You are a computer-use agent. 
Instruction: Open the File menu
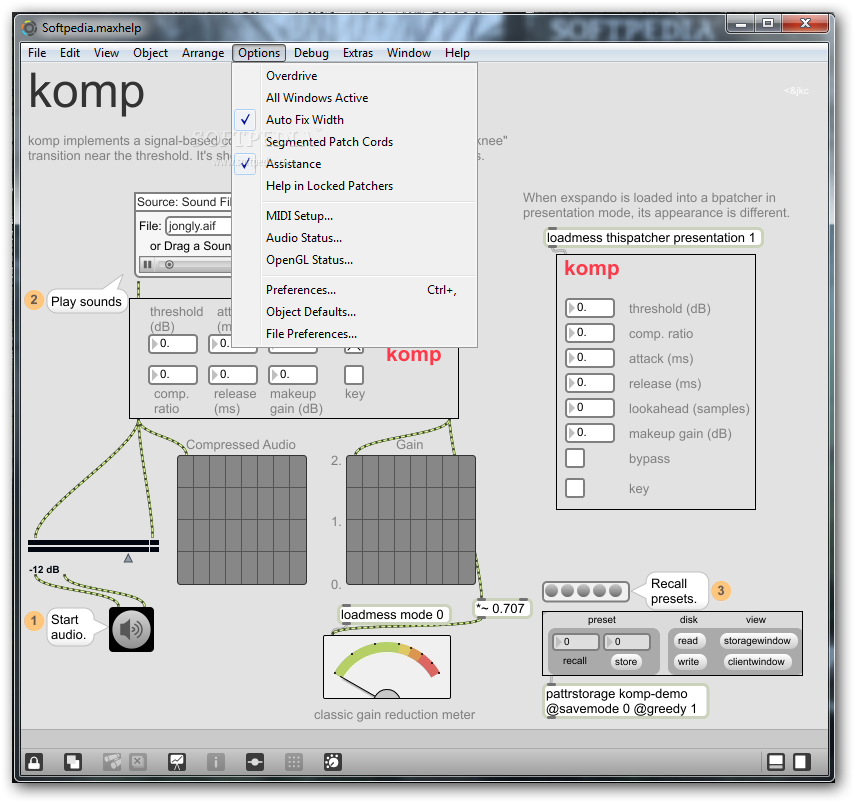pyautogui.click(x=37, y=53)
